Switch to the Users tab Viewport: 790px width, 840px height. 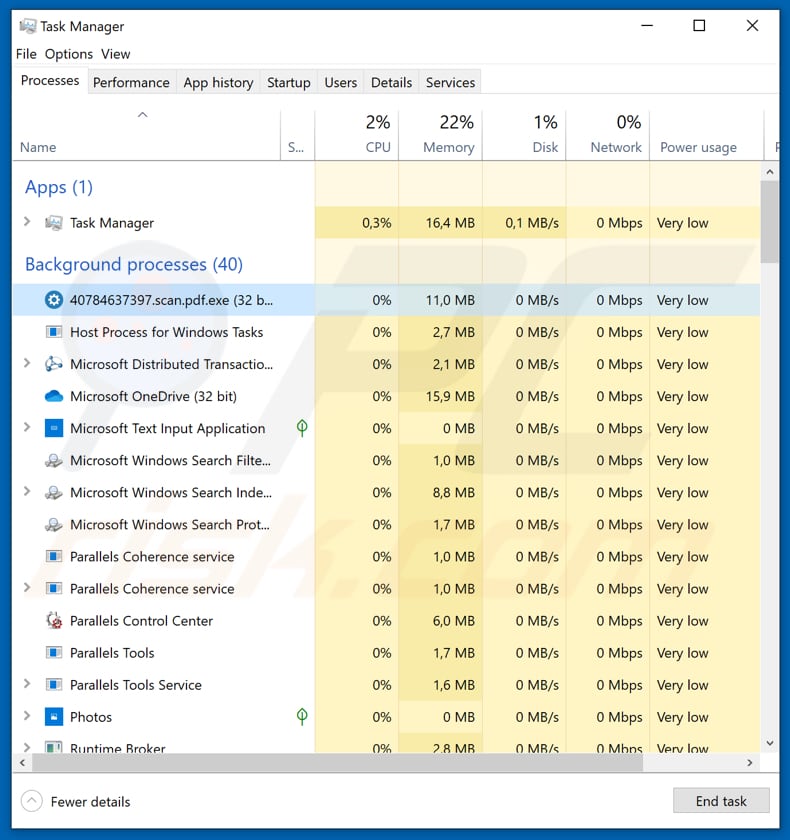(x=341, y=82)
